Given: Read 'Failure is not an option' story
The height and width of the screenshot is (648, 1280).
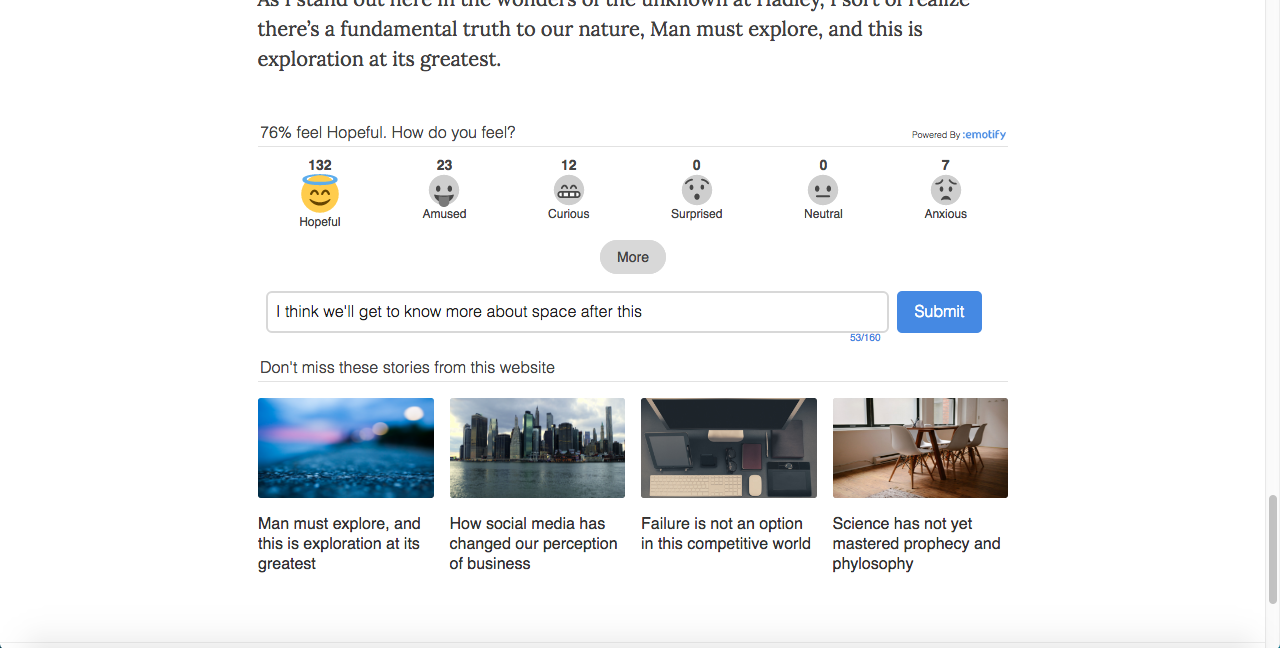Looking at the screenshot, I should (x=725, y=533).
